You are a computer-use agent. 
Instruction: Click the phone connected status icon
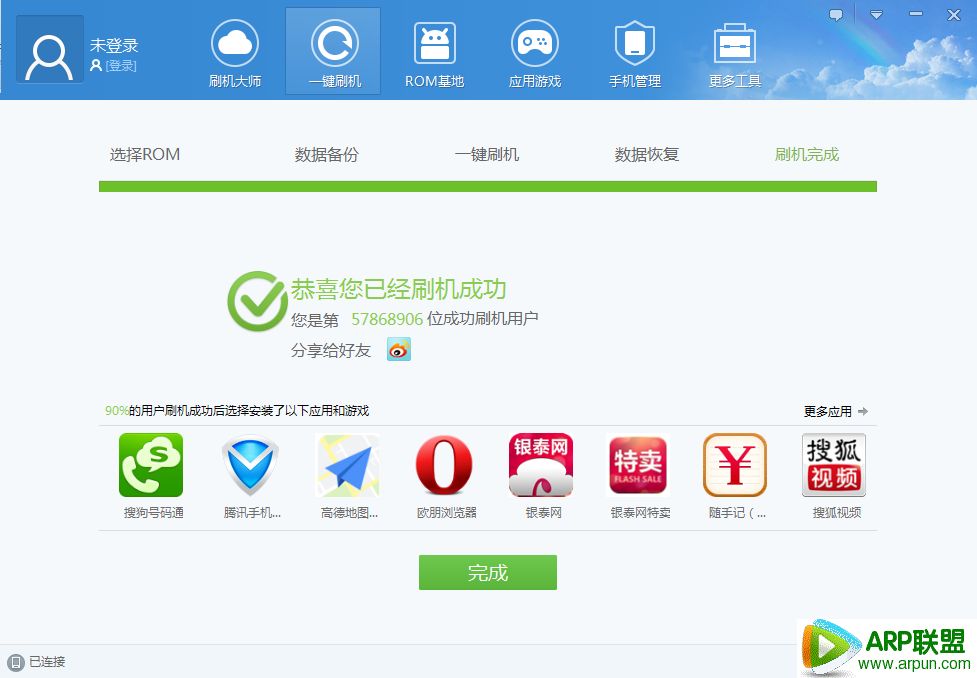coord(16,662)
